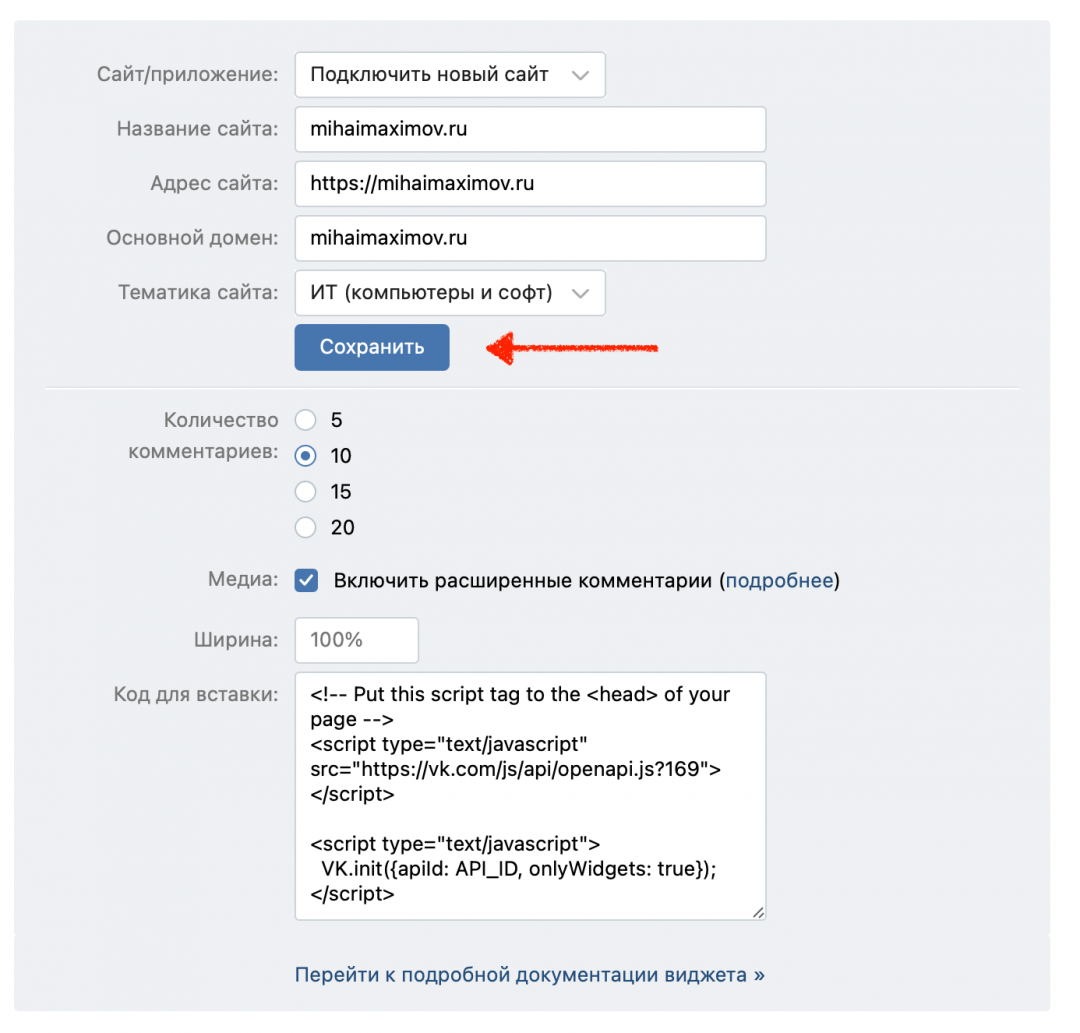Image resolution: width=1080 pixels, height=1033 pixels.
Task: Expand the Тематика сайта dropdown
Action: [449, 293]
